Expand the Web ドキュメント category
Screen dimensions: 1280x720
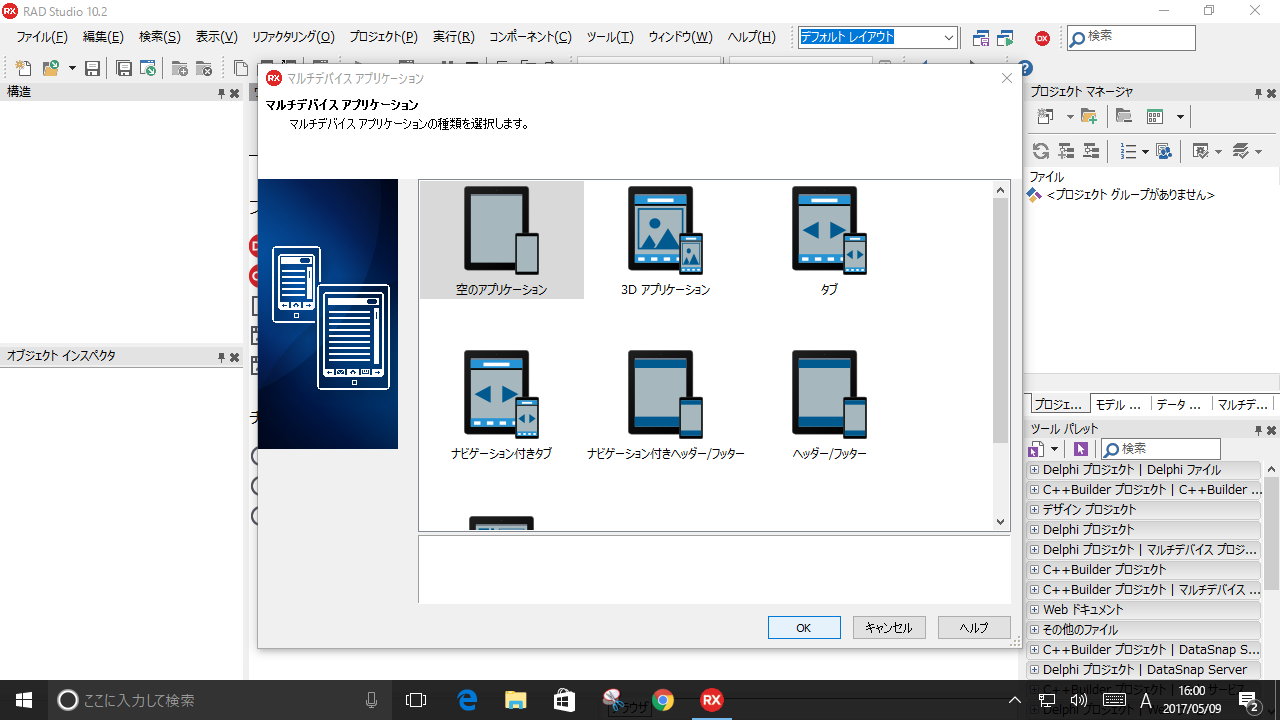[1034, 610]
